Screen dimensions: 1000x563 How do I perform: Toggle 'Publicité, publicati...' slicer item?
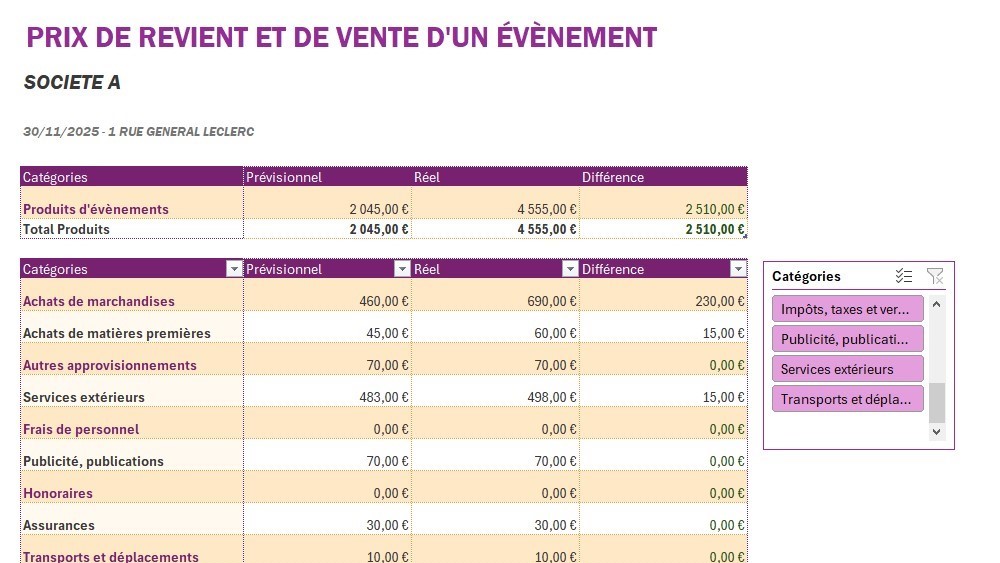(847, 339)
